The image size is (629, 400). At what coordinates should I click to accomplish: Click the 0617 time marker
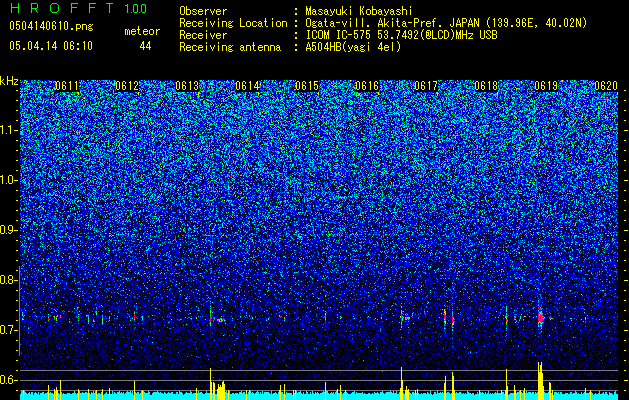click(426, 86)
